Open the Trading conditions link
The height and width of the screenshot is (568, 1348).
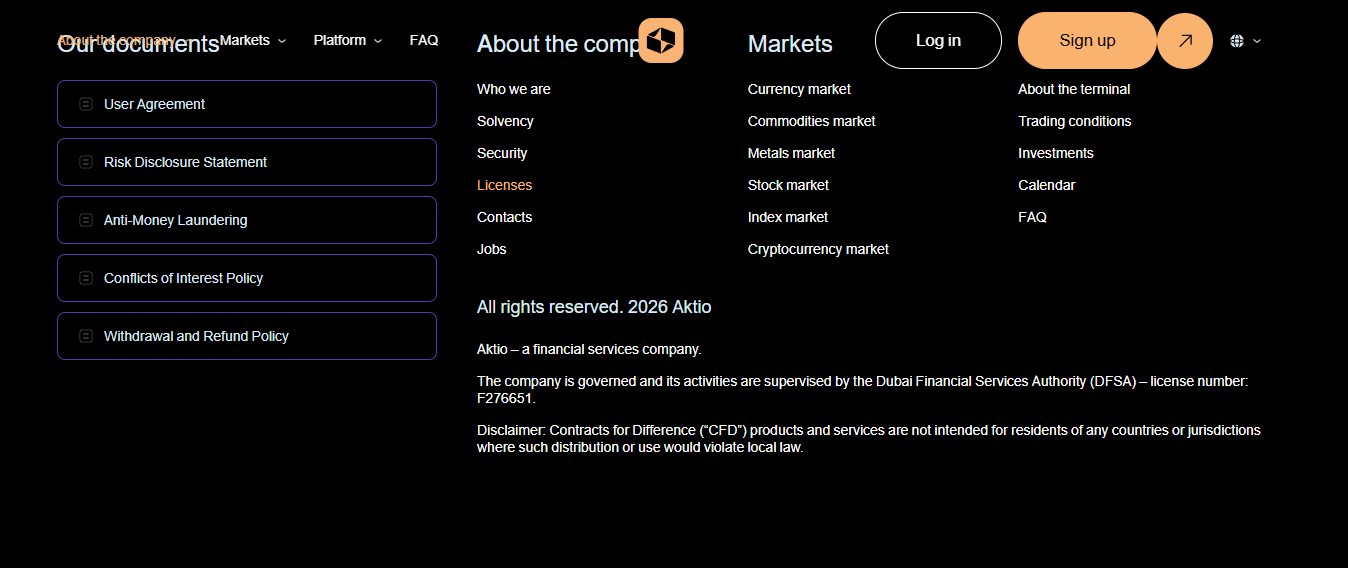(1075, 121)
